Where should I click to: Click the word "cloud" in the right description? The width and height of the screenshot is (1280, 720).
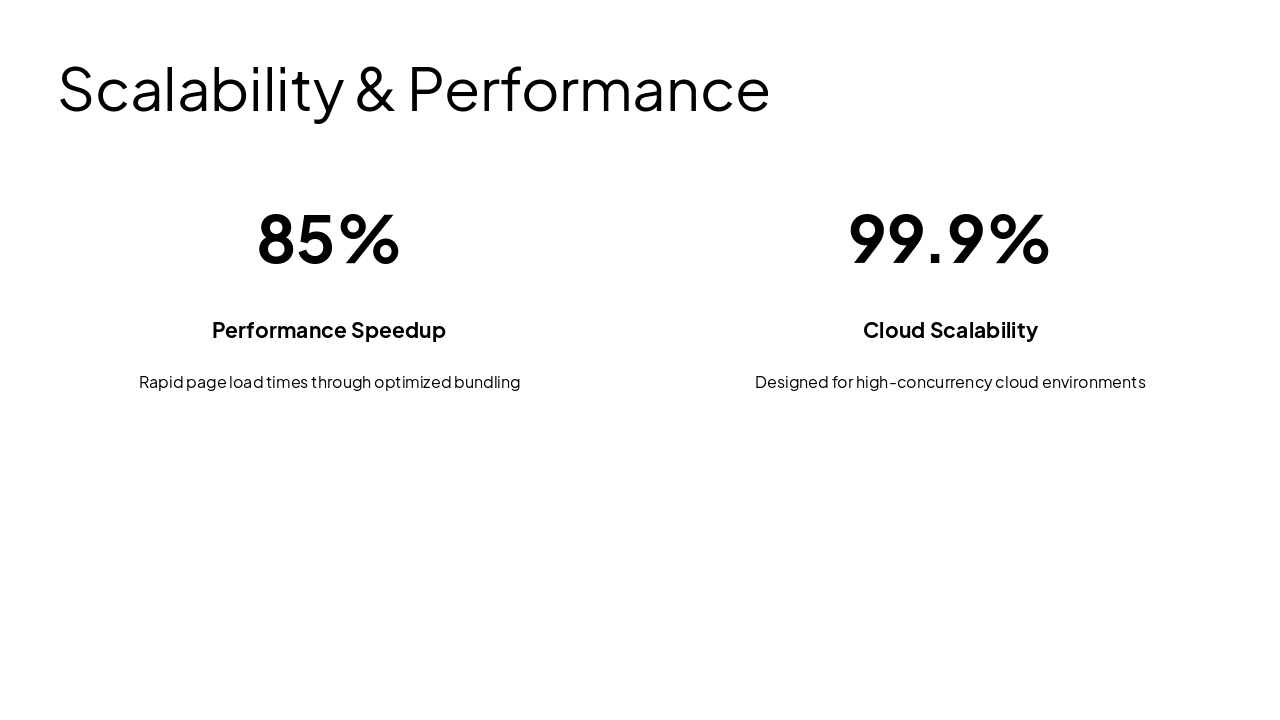pos(1016,382)
